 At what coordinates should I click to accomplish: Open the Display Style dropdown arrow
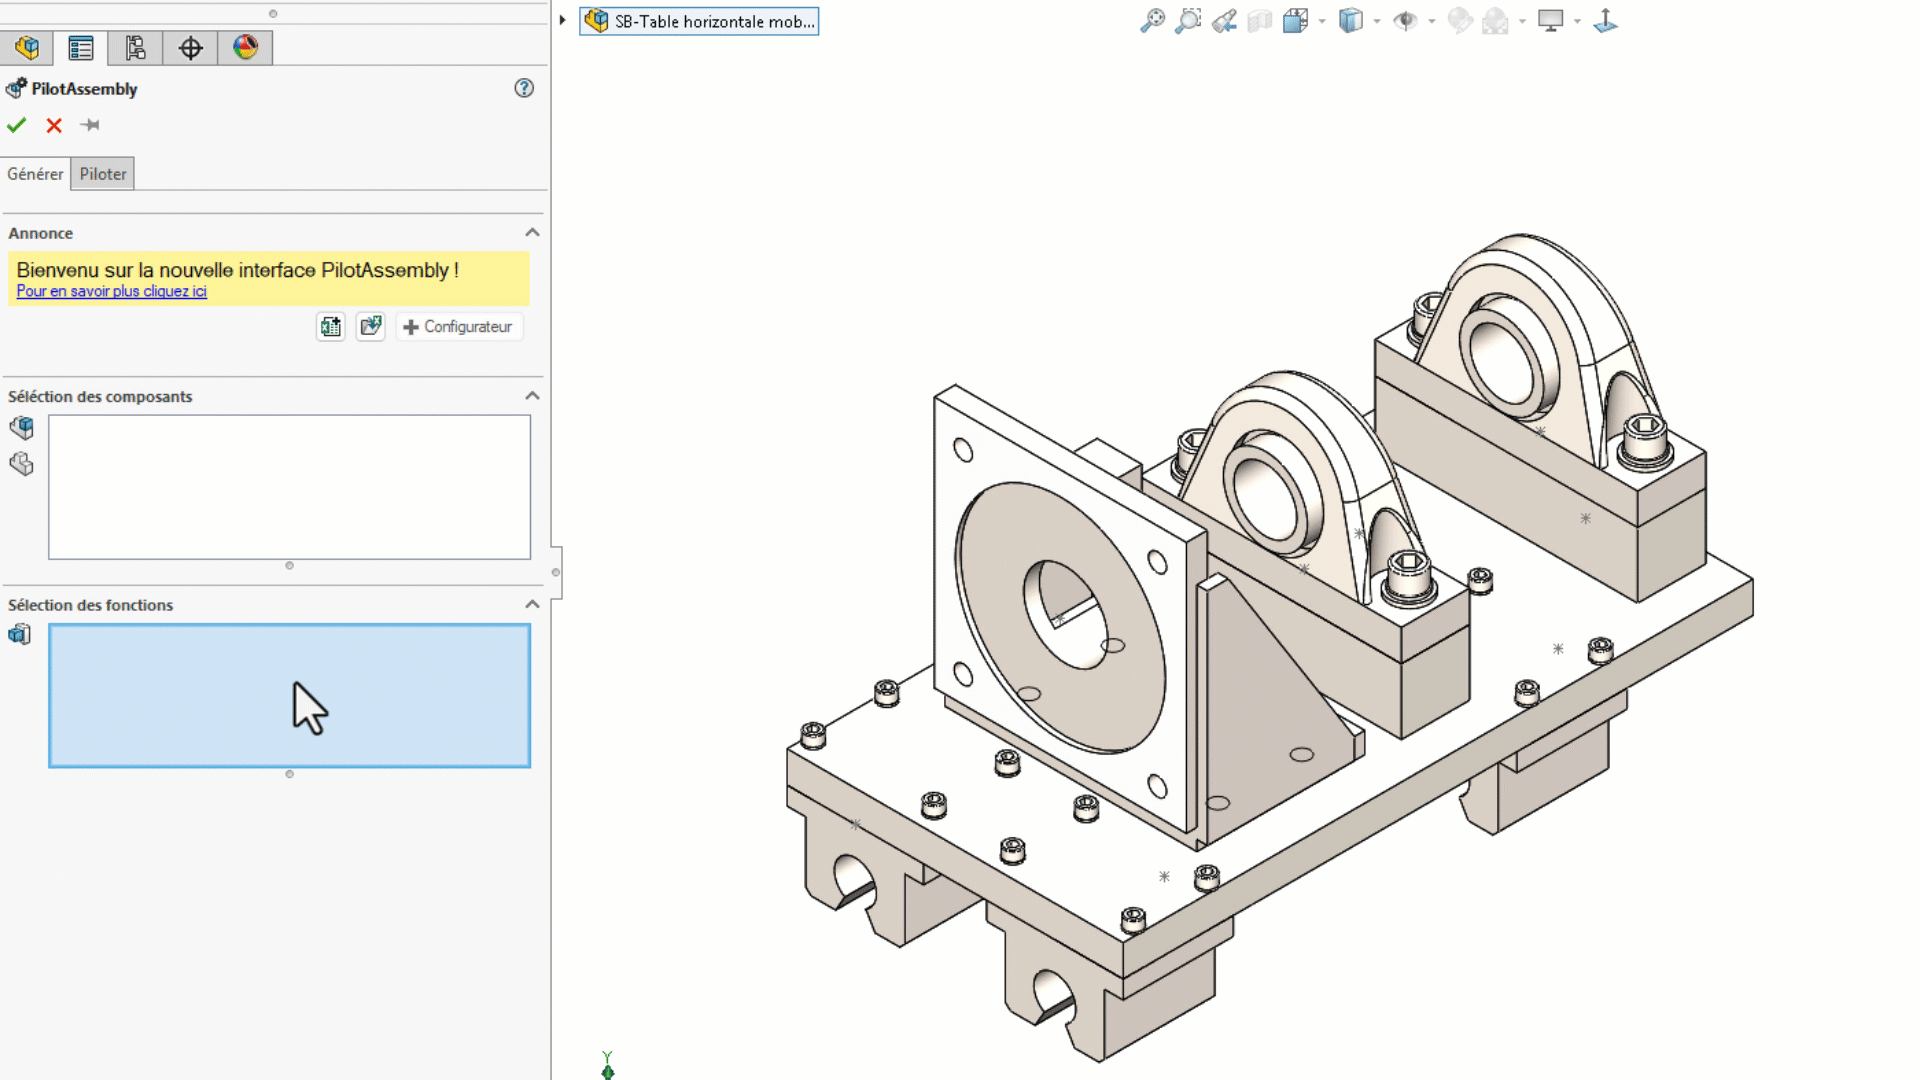1377,21
